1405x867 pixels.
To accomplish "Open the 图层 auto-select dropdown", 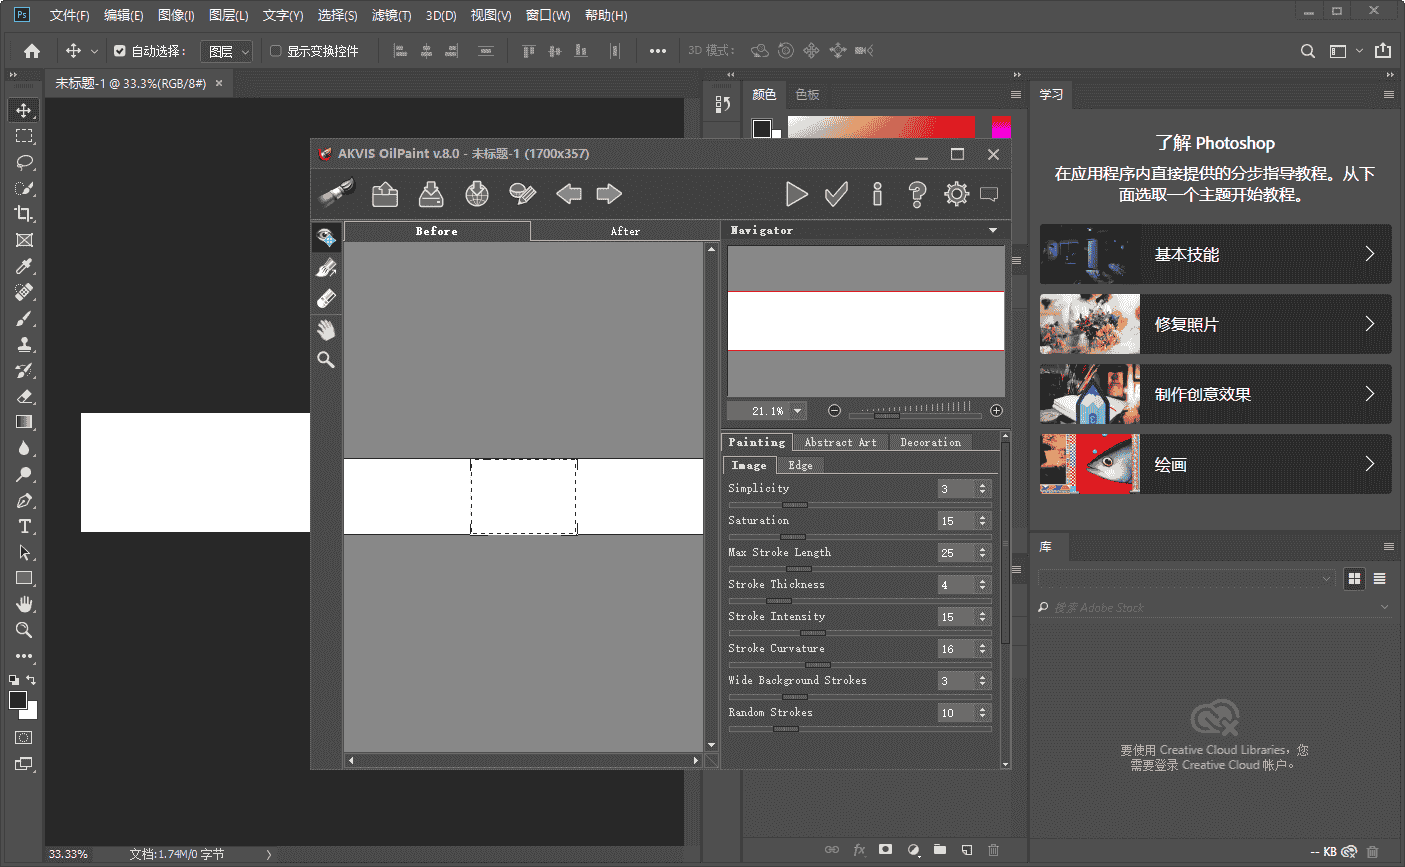I will [x=226, y=51].
